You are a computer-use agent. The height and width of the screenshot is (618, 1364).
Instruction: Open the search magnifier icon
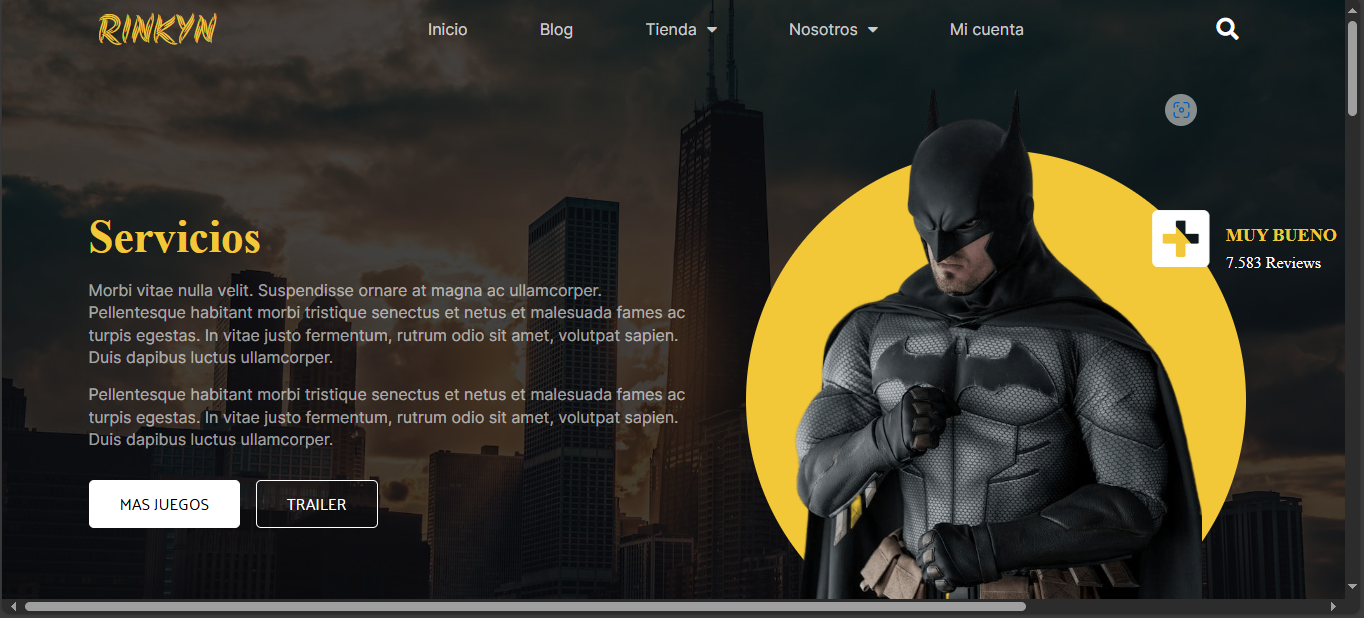click(x=1227, y=29)
